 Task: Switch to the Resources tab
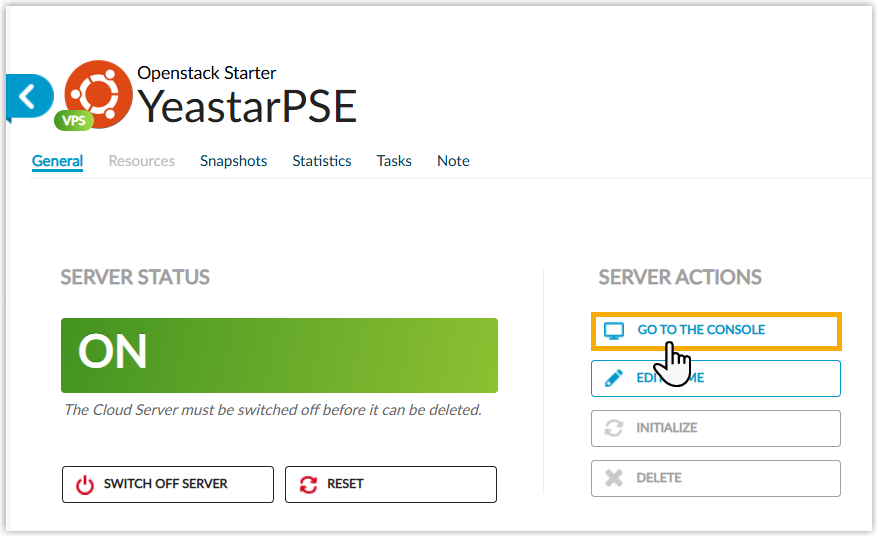141,161
